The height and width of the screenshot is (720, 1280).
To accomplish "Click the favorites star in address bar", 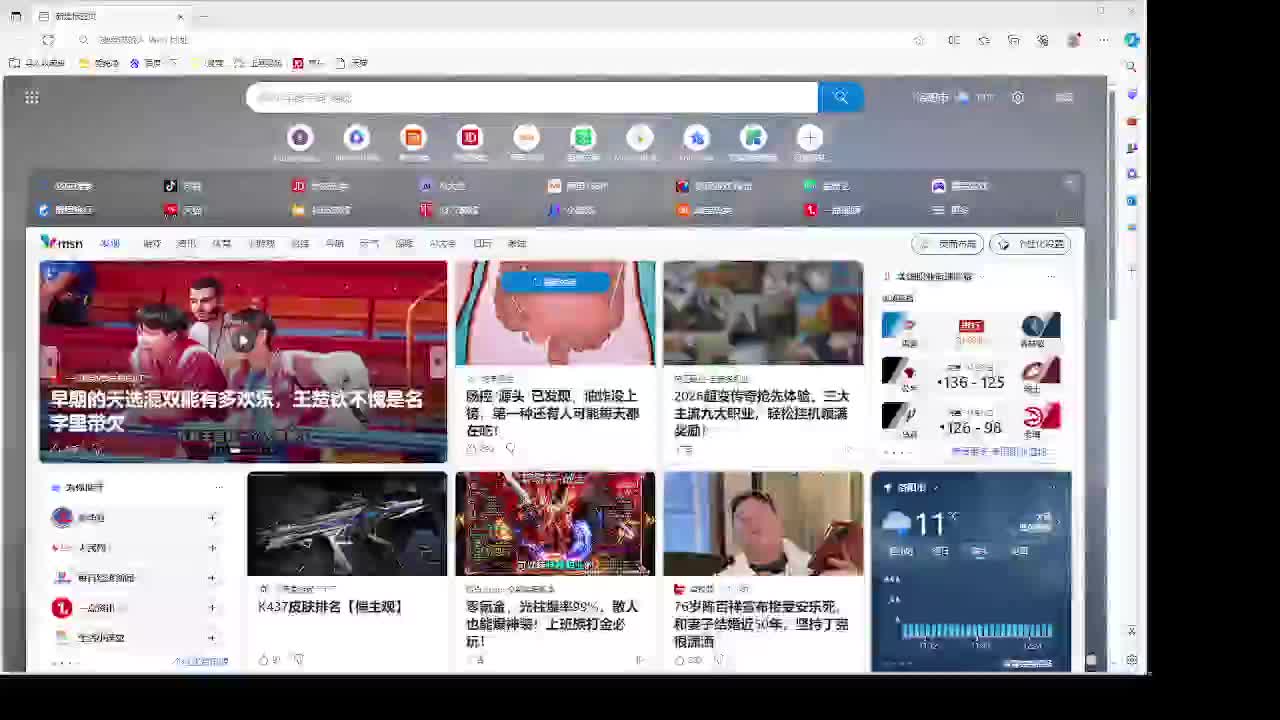I will click(918, 40).
